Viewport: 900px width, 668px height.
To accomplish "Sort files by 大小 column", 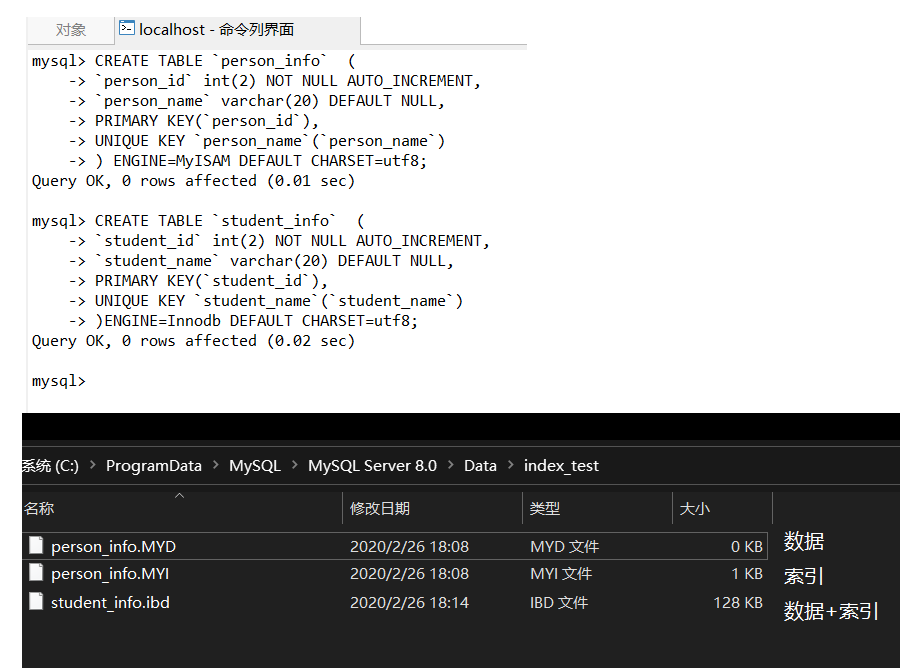I will [694, 509].
